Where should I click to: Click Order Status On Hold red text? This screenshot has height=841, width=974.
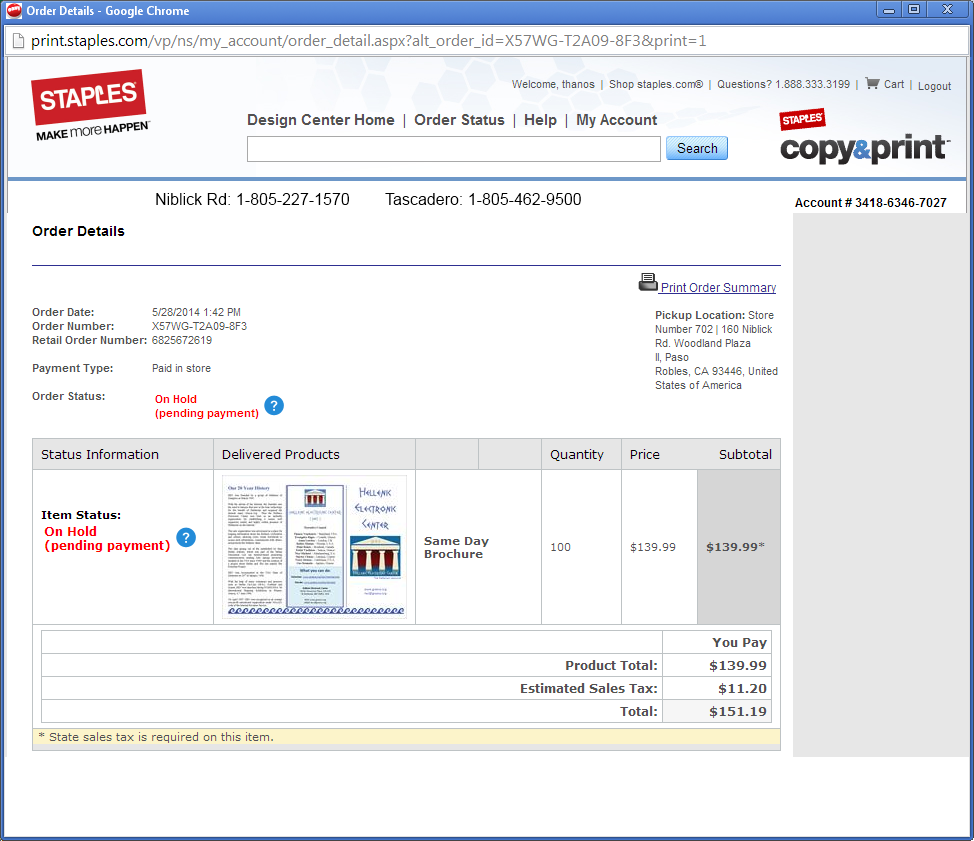point(207,406)
